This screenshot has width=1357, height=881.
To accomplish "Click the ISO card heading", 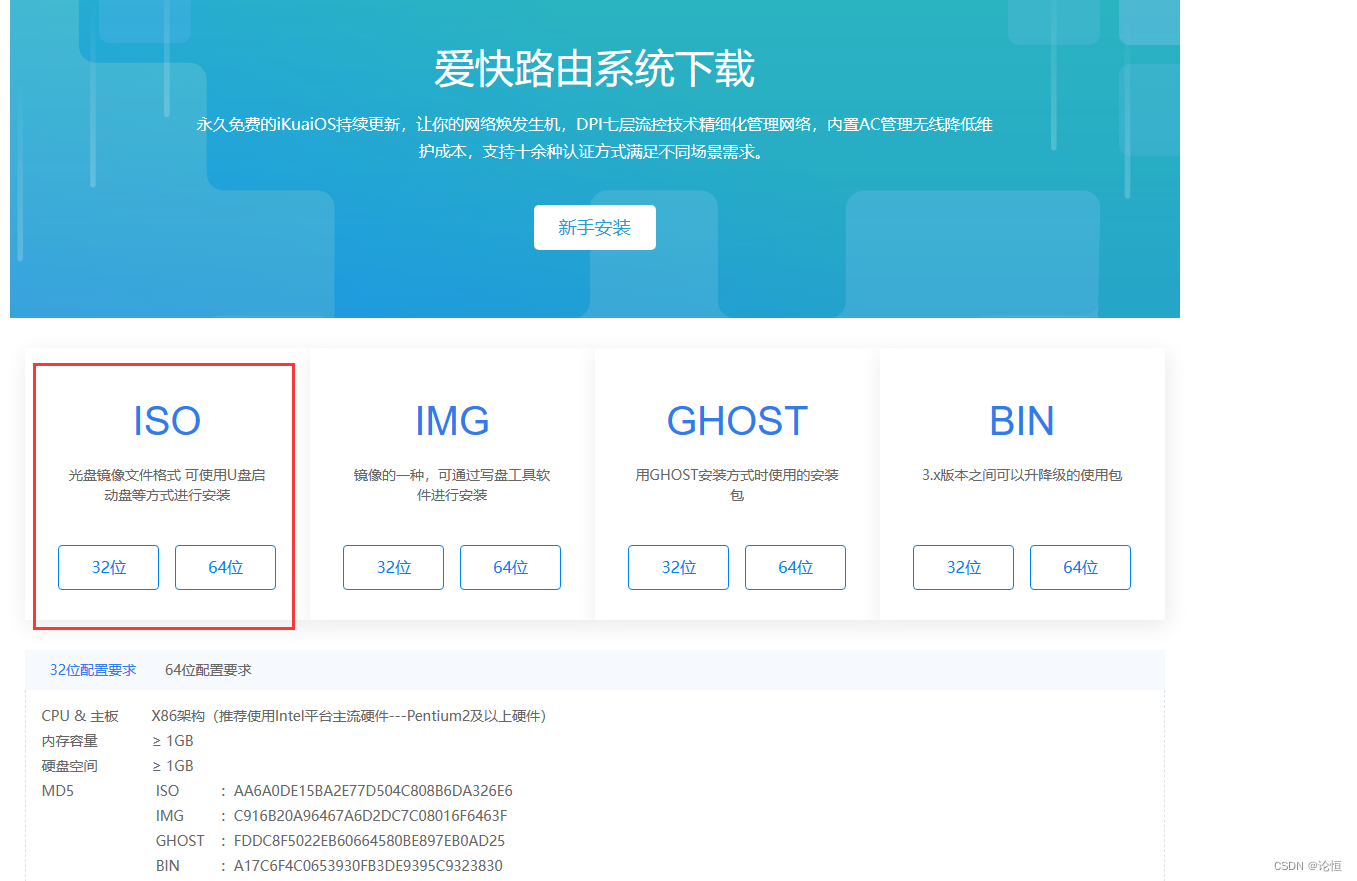I will tap(167, 421).
